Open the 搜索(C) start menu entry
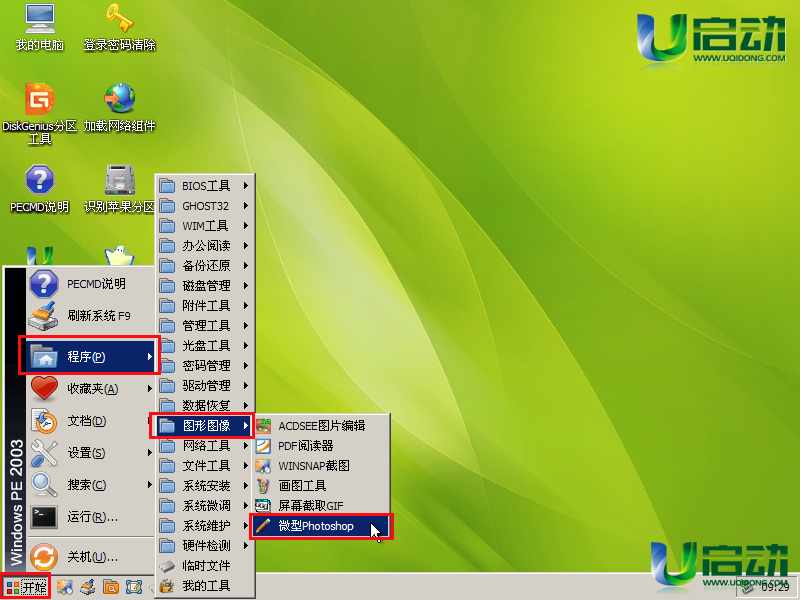The image size is (800, 600). pyautogui.click(x=90, y=485)
